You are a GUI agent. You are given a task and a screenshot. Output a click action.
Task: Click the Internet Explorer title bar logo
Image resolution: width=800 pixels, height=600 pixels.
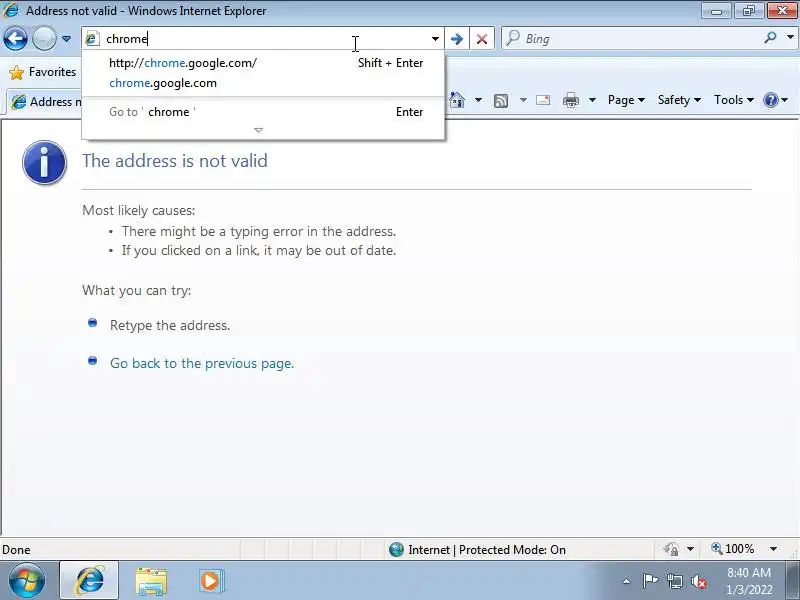click(11, 11)
